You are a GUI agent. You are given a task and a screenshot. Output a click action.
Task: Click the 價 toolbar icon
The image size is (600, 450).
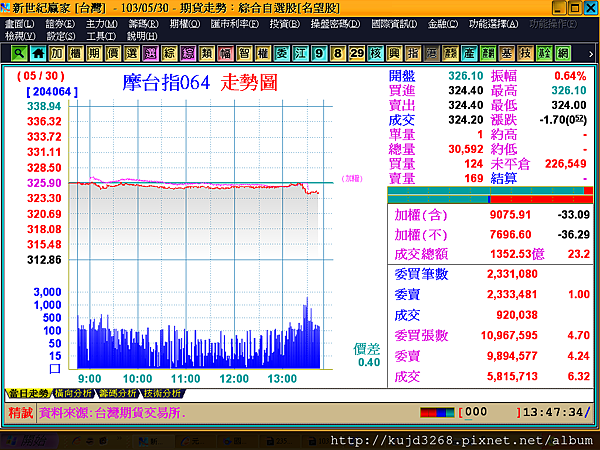[x=113, y=53]
